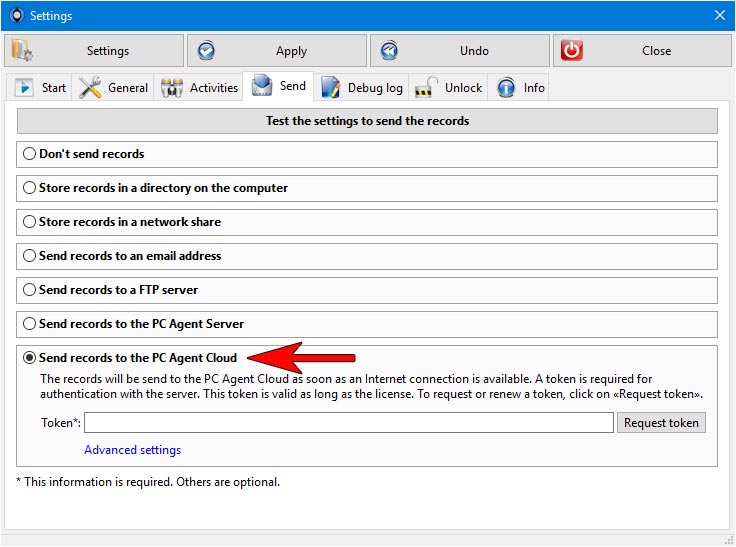Select Don't send records option

[30, 154]
